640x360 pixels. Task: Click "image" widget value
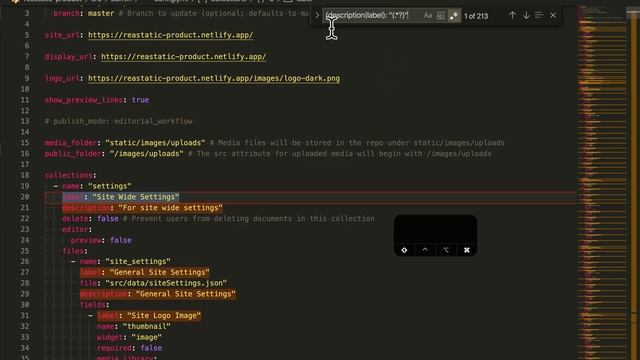147,337
